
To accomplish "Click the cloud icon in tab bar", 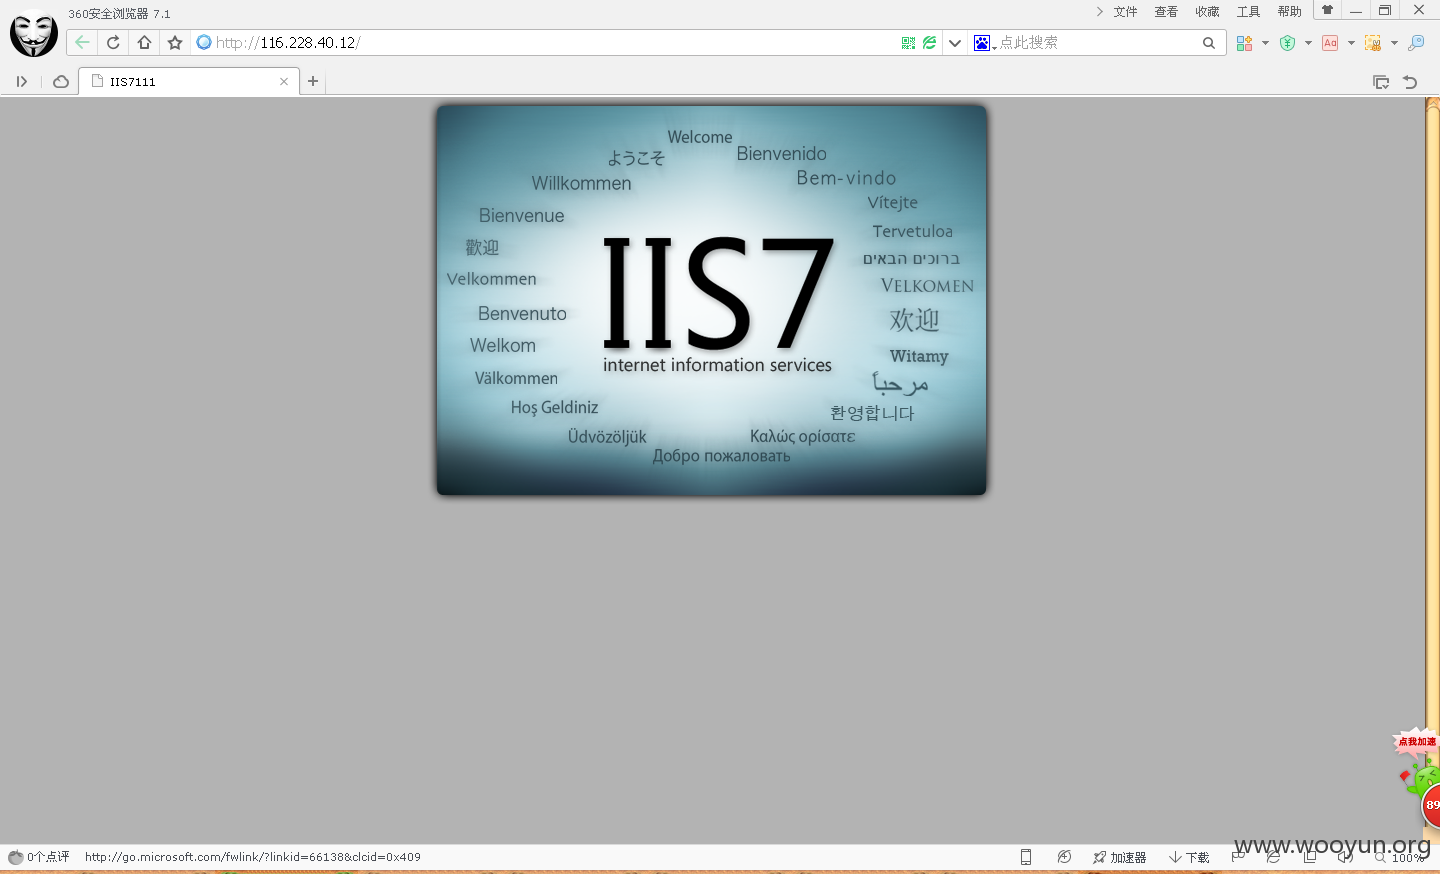I will point(61,82).
